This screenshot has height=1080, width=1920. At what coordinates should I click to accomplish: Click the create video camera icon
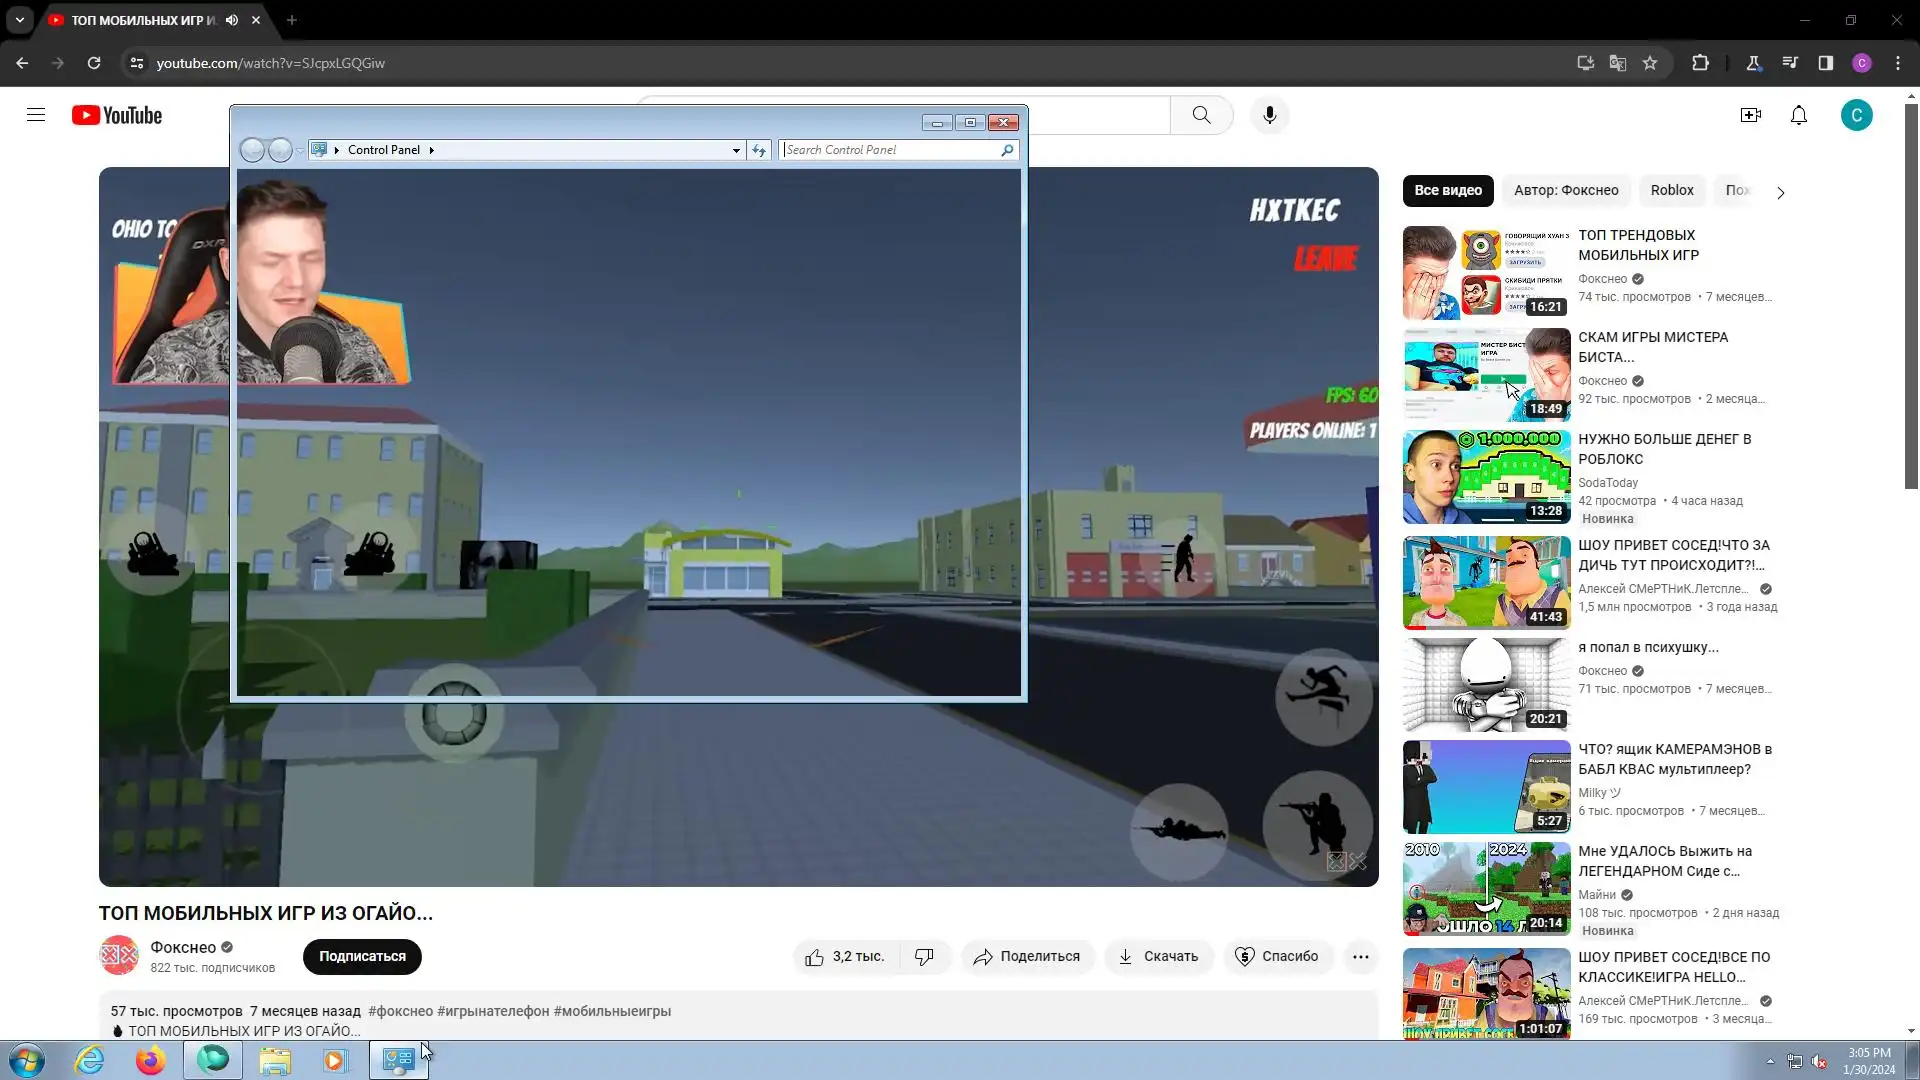coord(1750,115)
